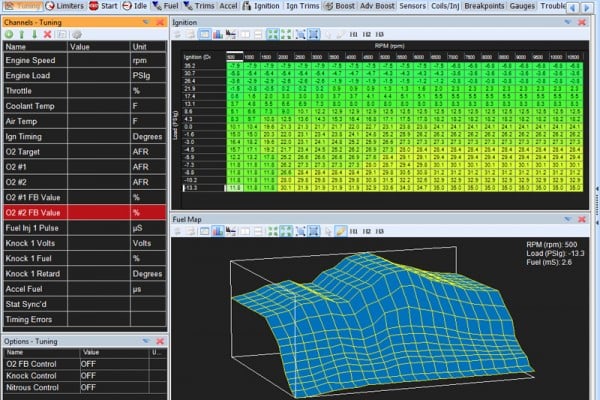This screenshot has width=600, height=400.
Task: Close the Fuel Map panel
Action: [582, 219]
